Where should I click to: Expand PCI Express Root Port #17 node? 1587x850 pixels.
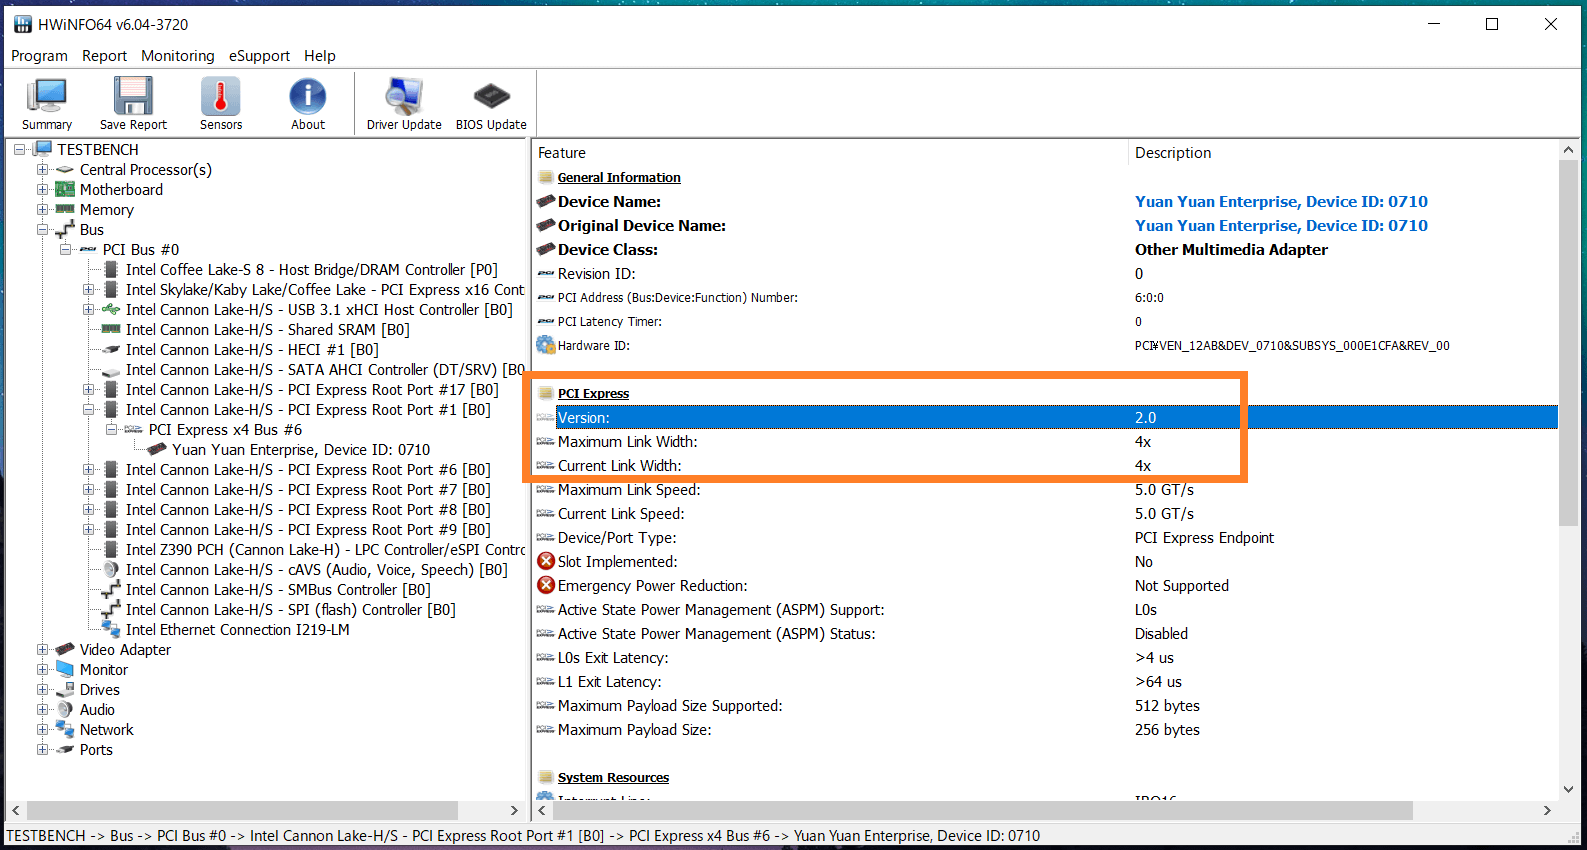89,389
